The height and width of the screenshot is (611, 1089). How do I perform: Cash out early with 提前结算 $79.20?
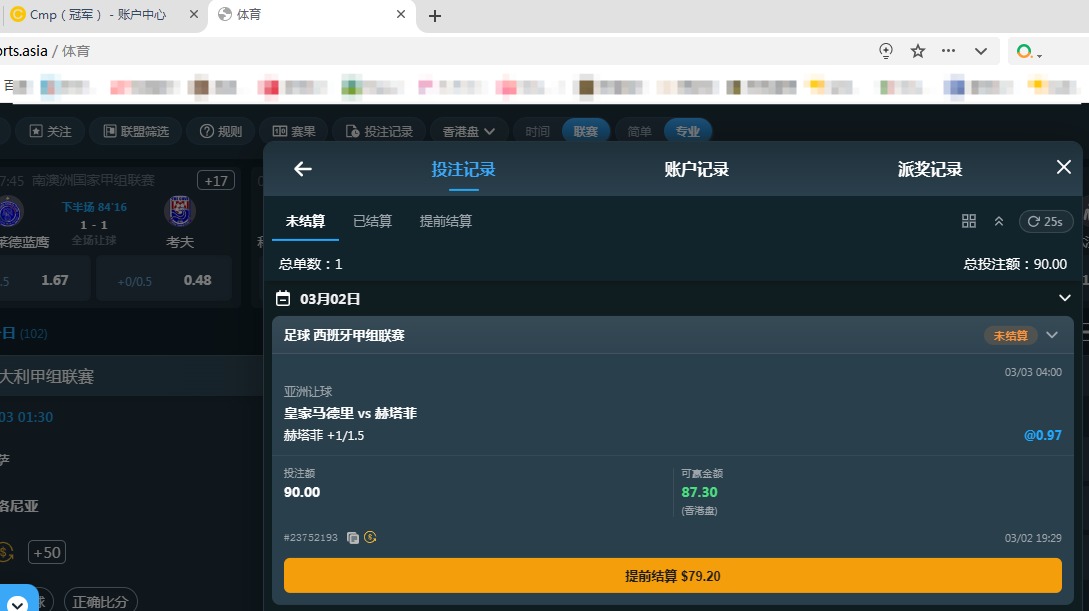677,576
